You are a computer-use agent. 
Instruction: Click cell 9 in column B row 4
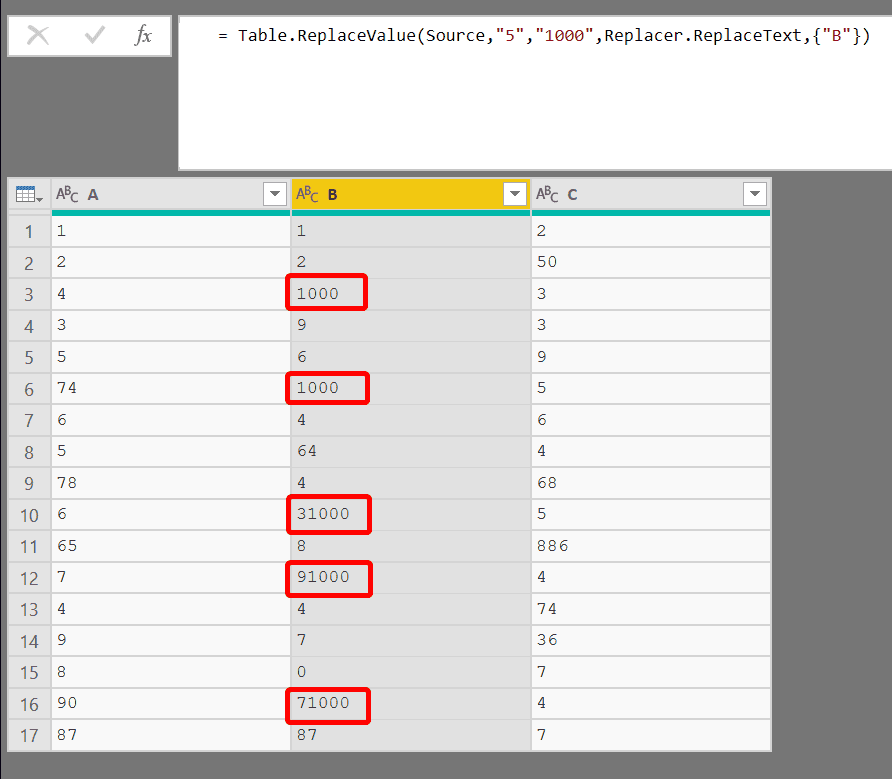[x=411, y=325]
